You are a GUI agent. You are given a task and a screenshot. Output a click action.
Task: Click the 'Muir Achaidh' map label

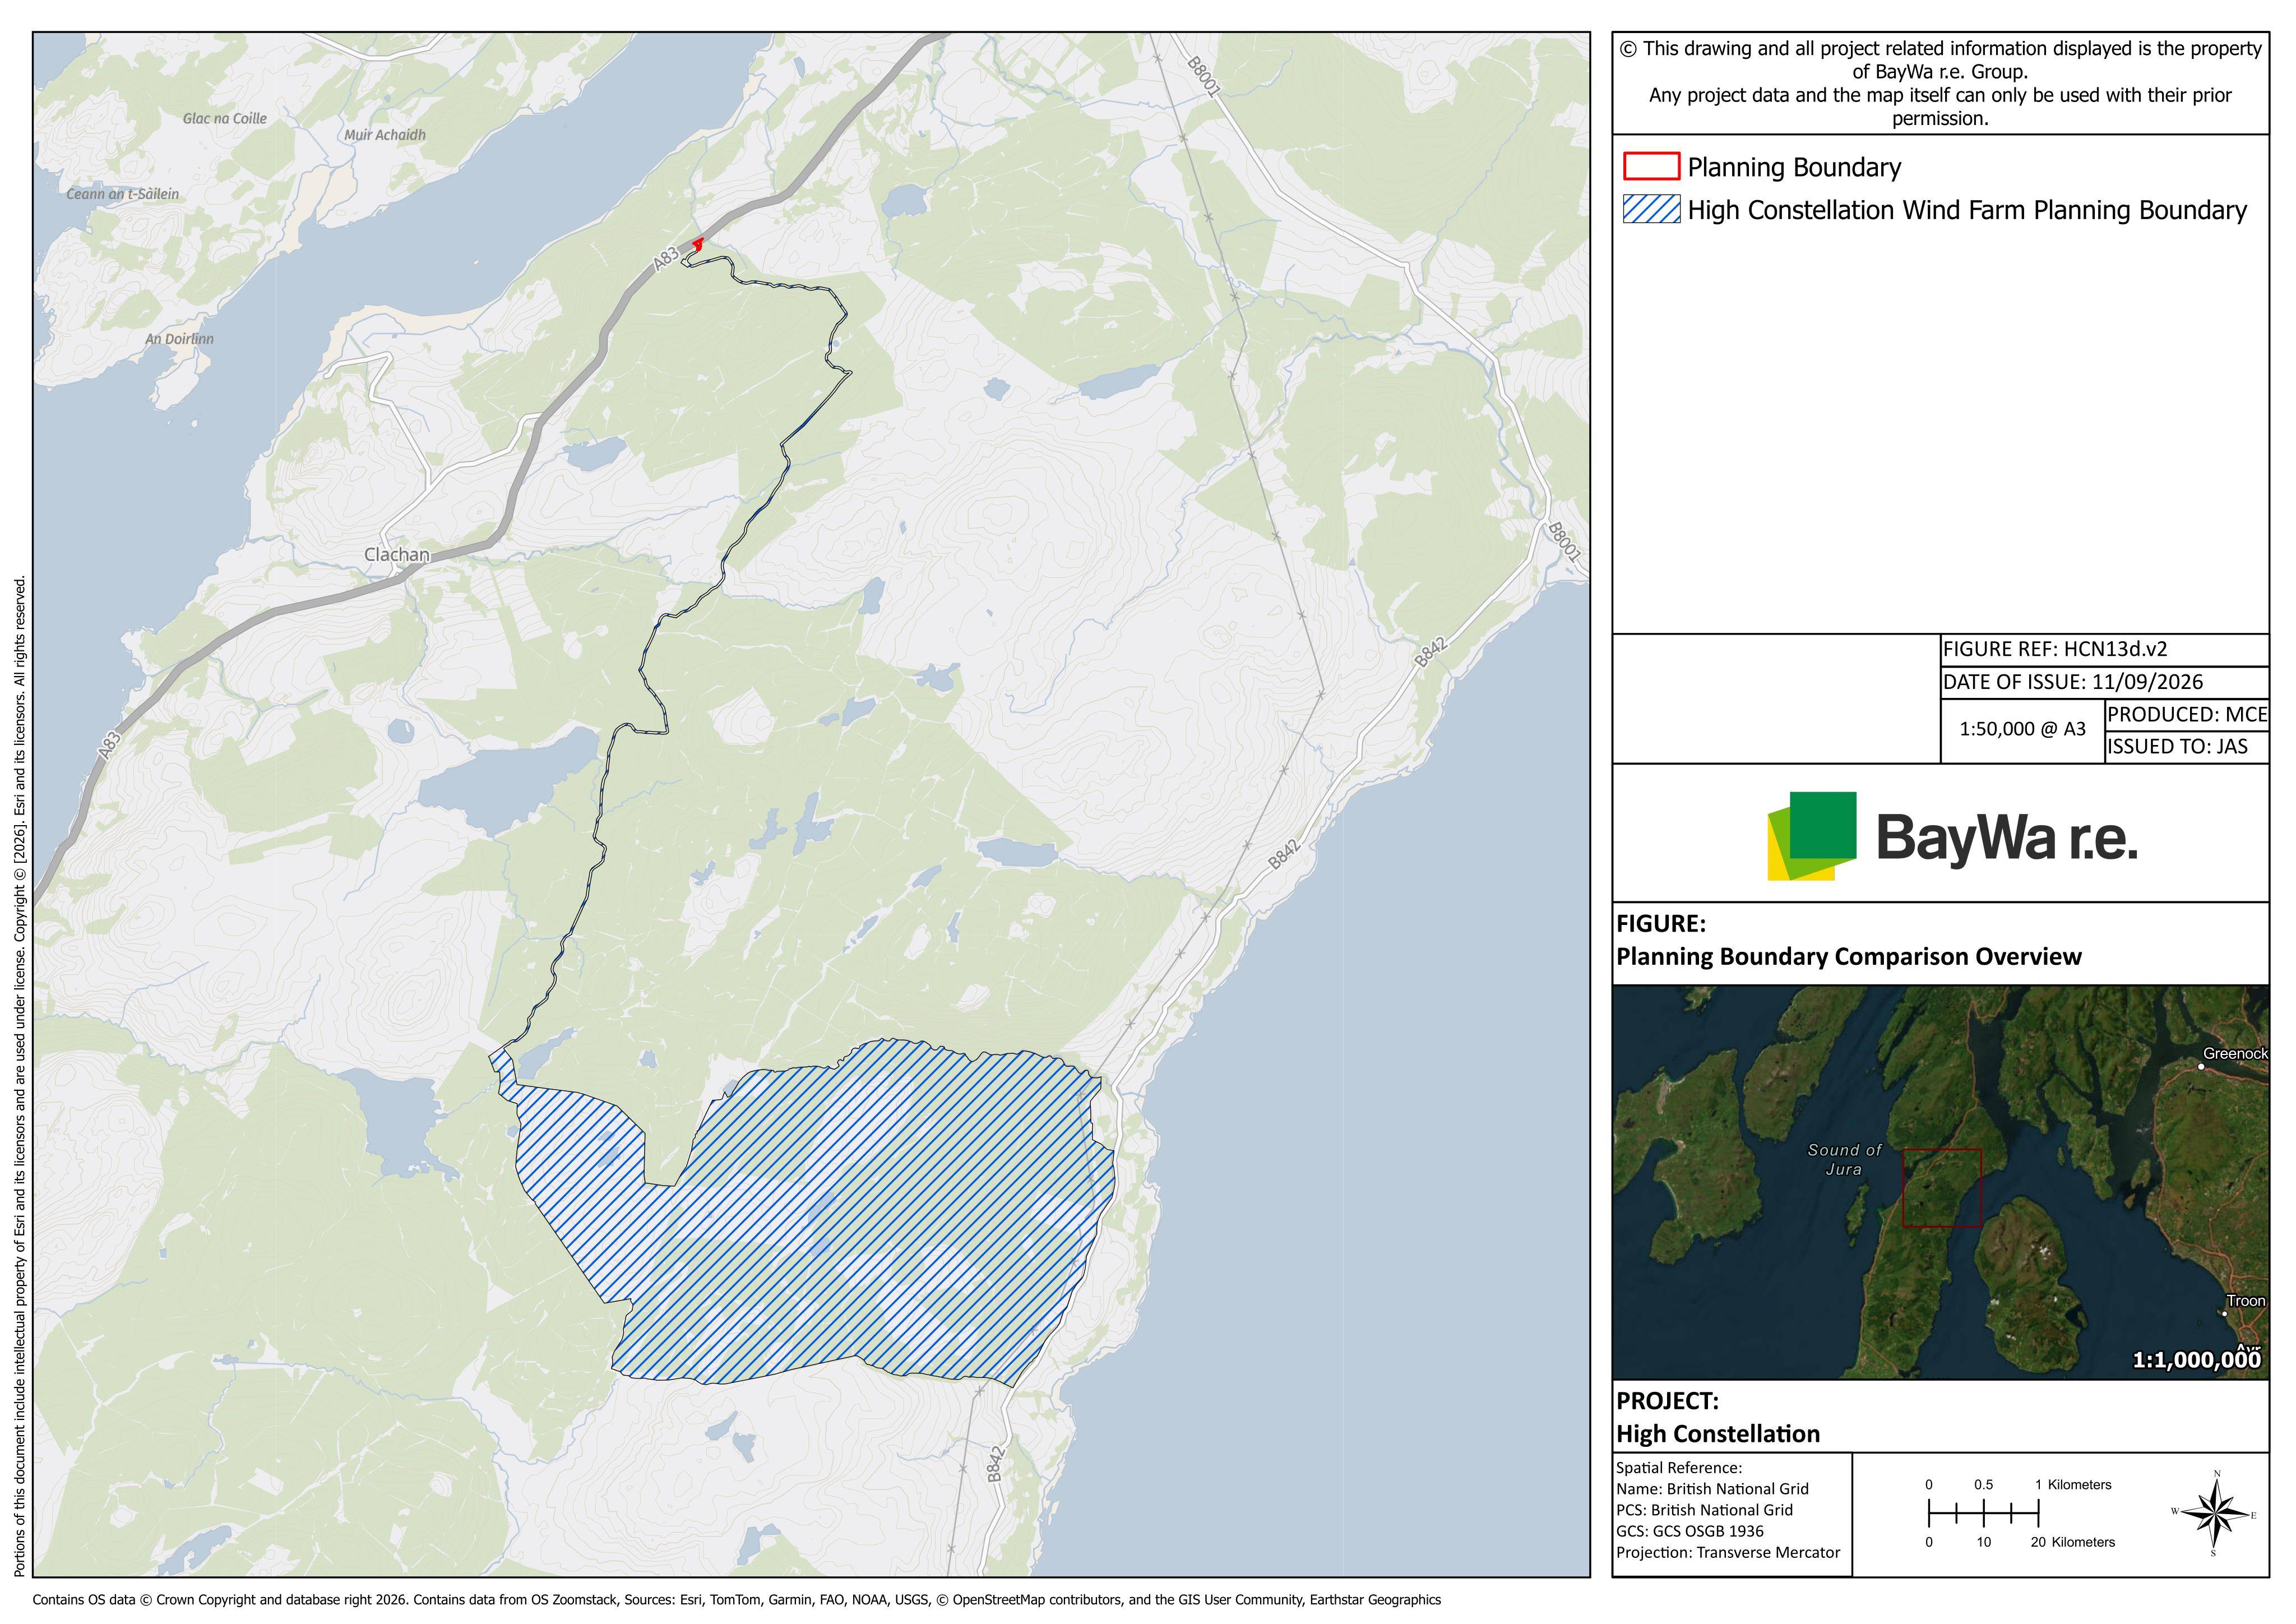point(384,135)
